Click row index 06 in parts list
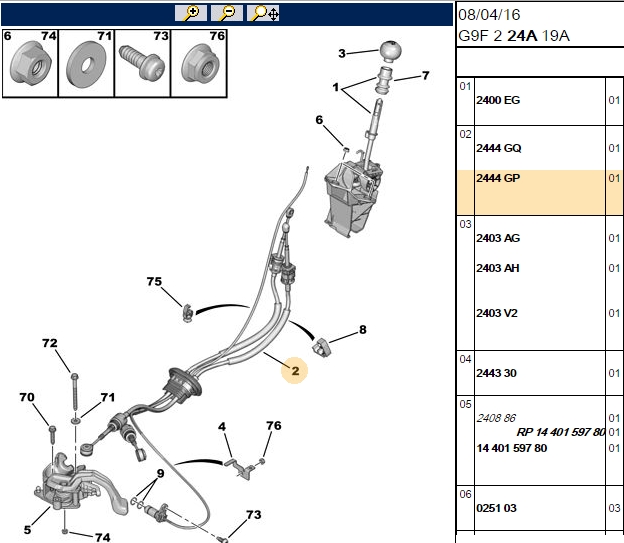Image resolution: width=624 pixels, height=543 pixels. (x=465, y=494)
